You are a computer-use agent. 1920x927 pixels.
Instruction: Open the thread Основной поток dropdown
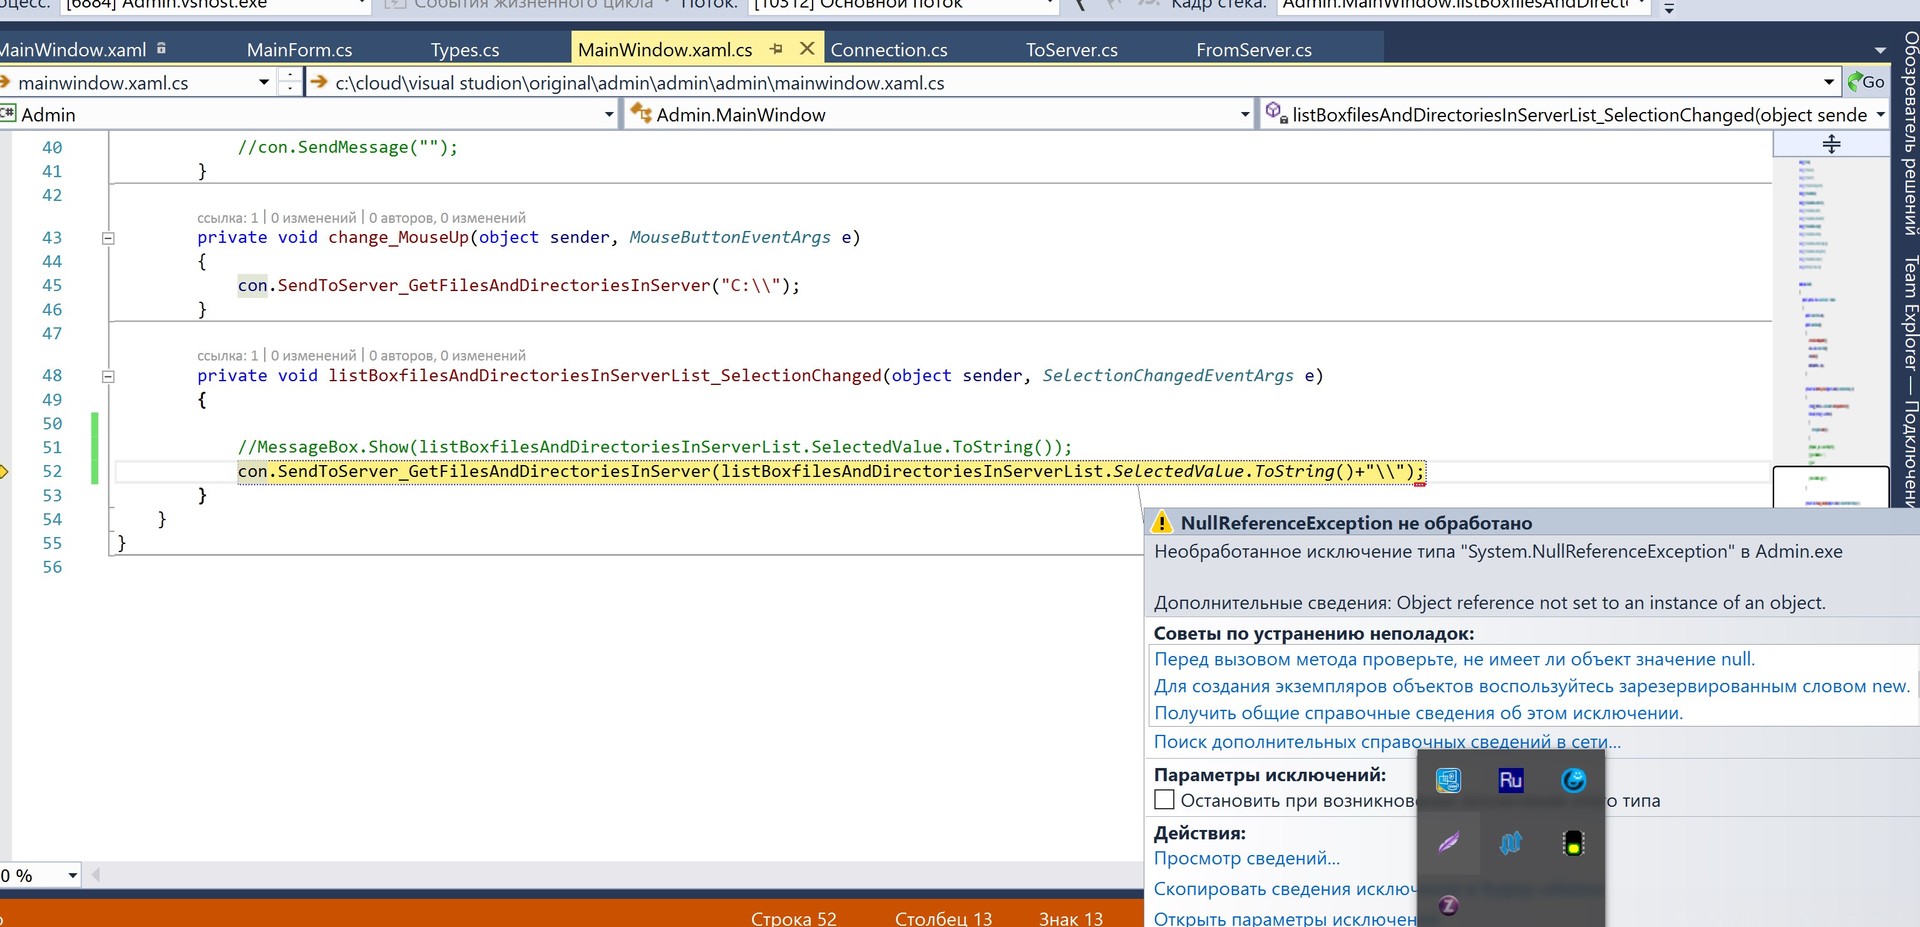pyautogui.click(x=1049, y=5)
